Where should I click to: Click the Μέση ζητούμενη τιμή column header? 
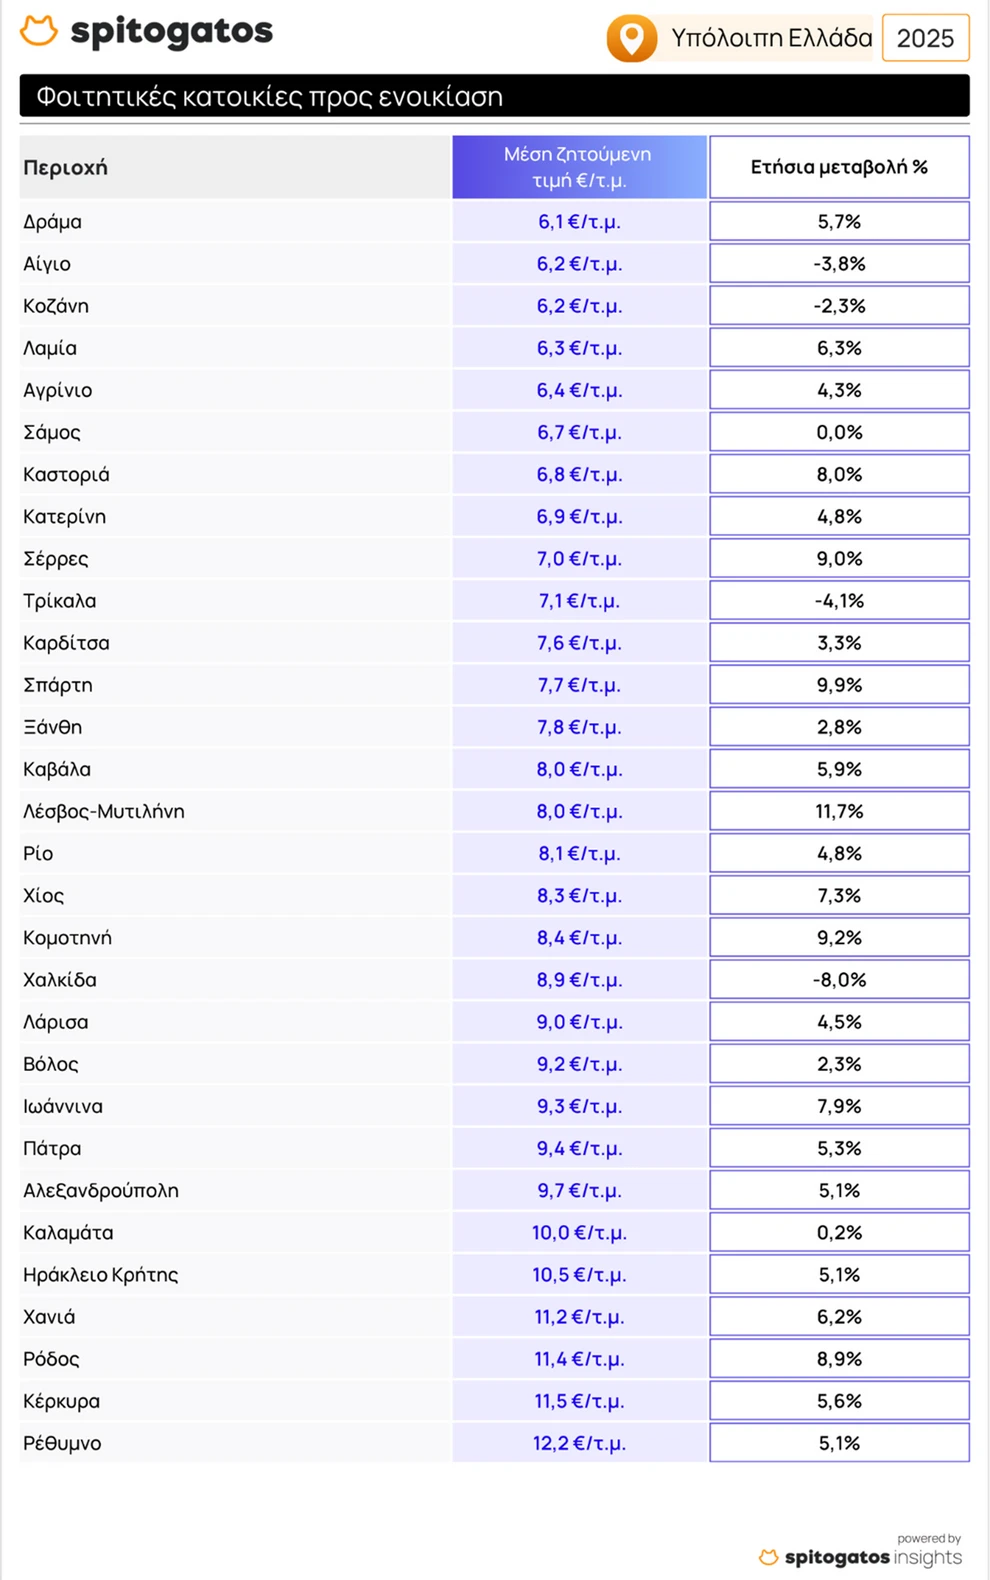pos(578,167)
